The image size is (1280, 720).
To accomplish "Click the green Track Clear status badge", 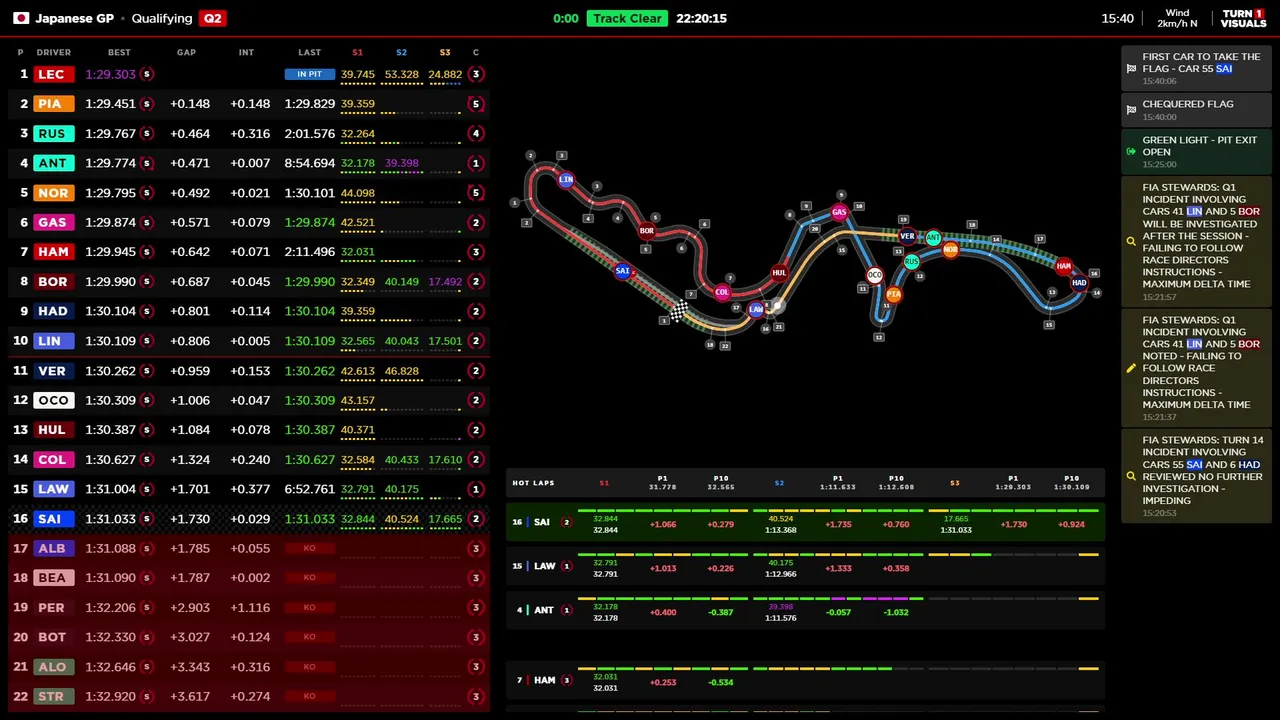I will pos(627,18).
